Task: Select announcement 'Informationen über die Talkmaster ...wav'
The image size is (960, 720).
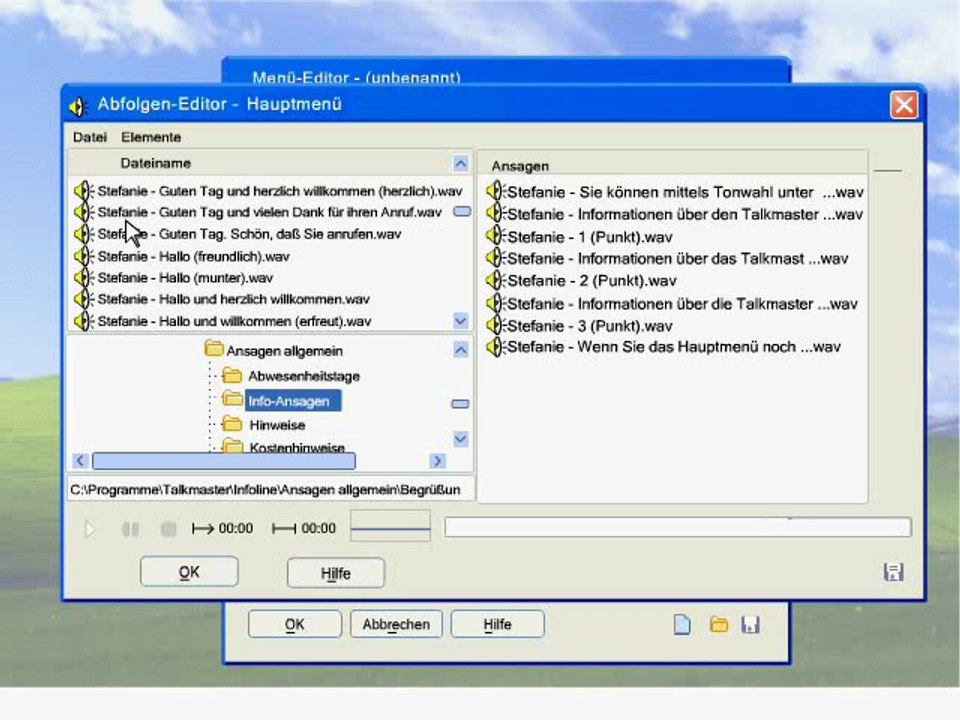Action: point(683,304)
